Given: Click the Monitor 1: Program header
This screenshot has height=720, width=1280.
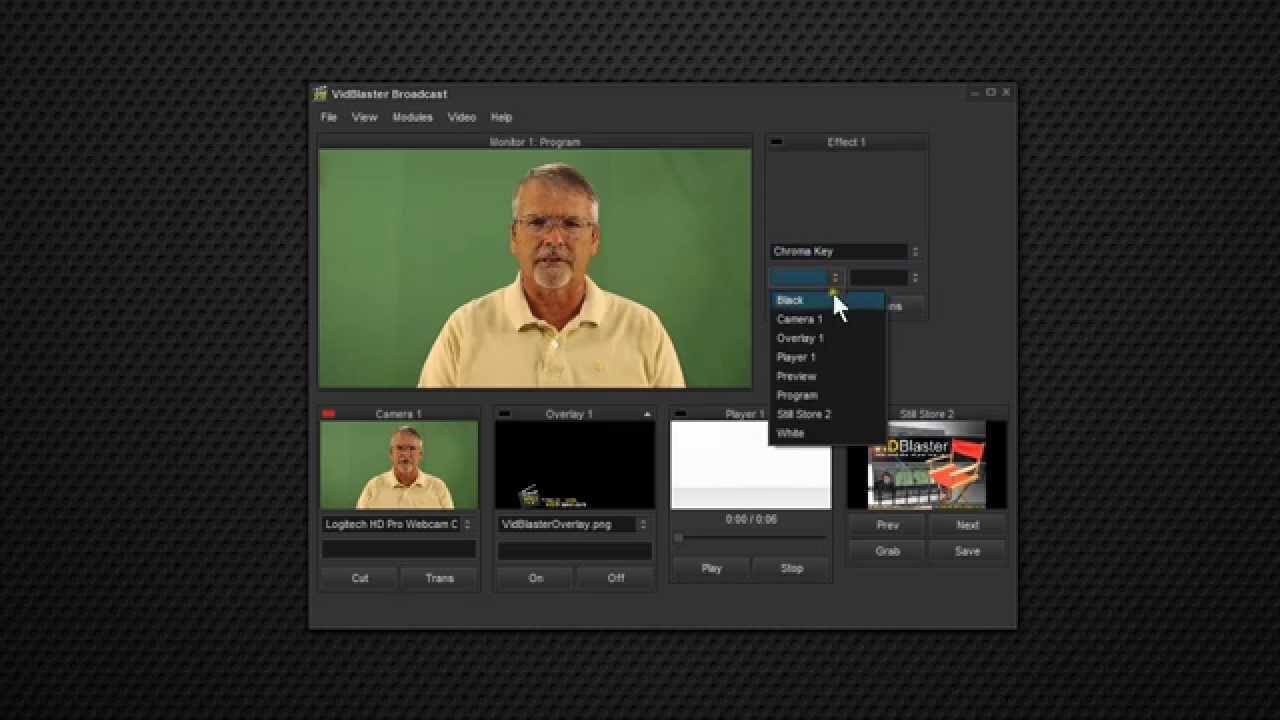Looking at the screenshot, I should [535, 142].
